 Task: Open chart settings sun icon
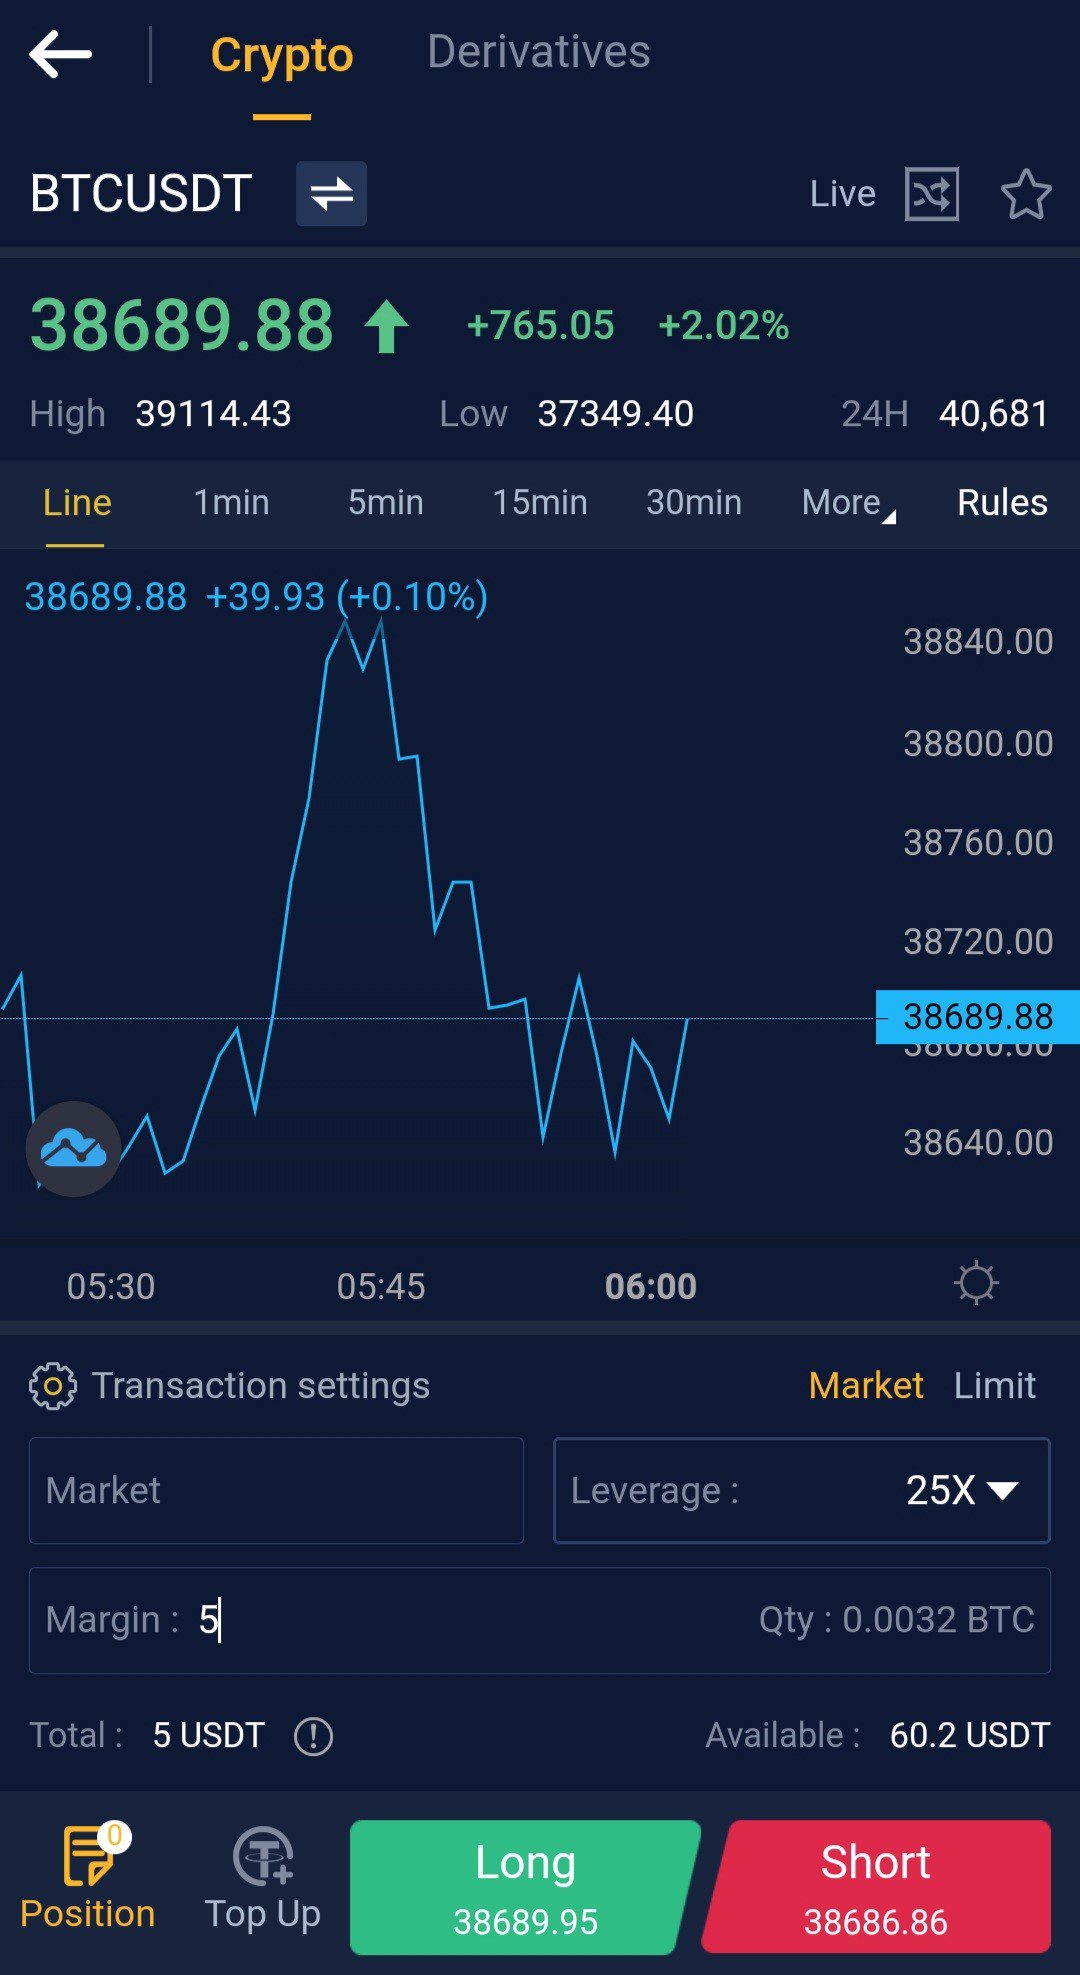[x=976, y=1283]
